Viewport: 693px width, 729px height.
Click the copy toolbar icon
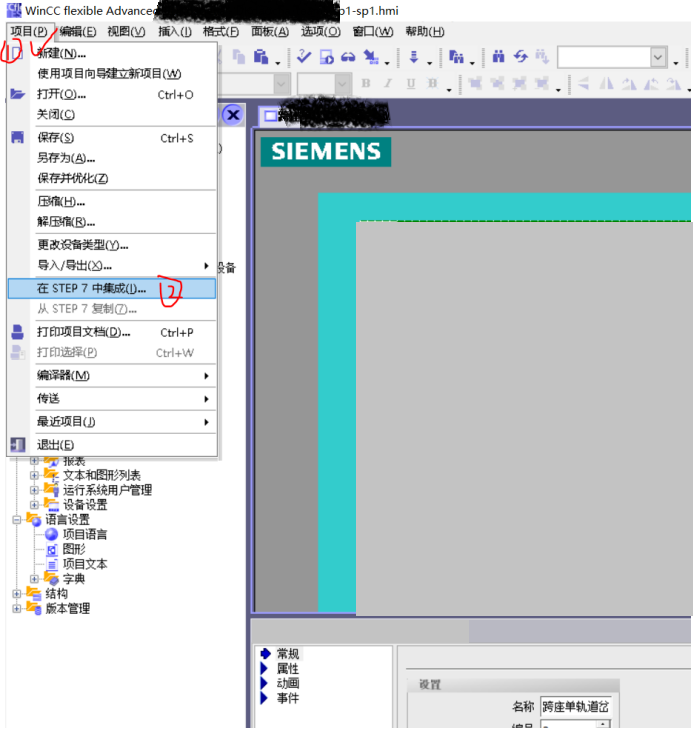click(239, 57)
